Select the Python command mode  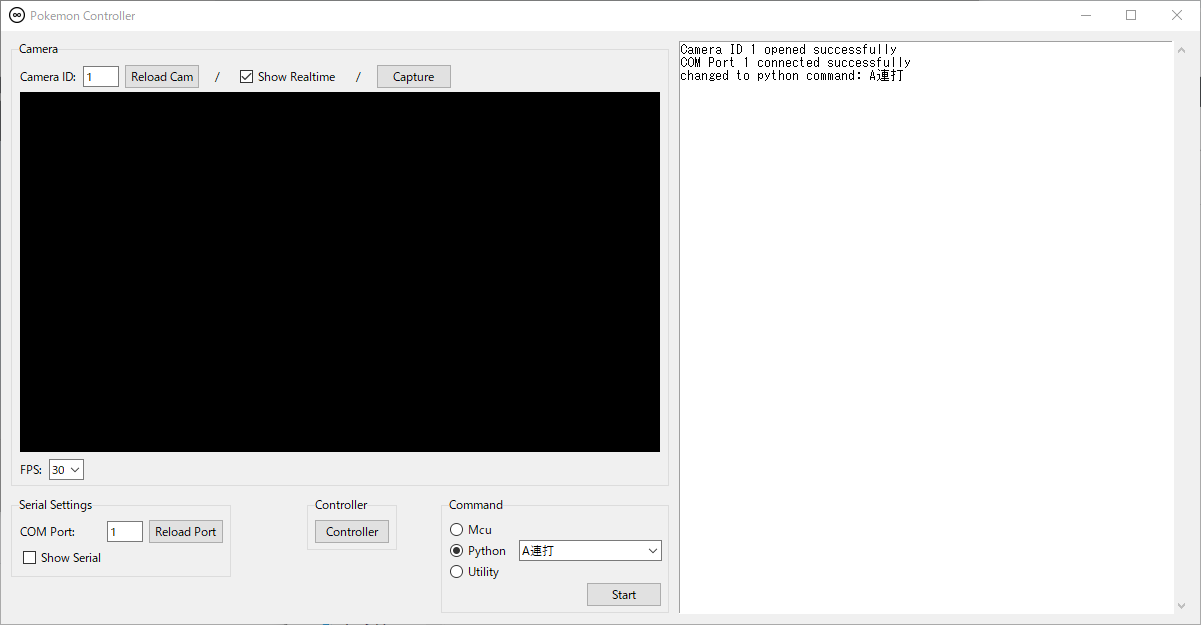(456, 550)
